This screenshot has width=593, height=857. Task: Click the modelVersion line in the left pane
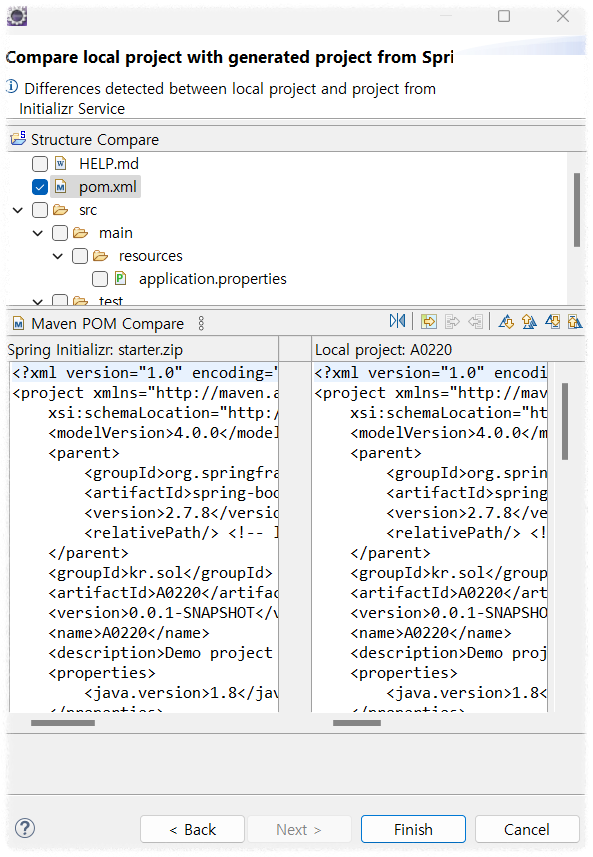(163, 433)
